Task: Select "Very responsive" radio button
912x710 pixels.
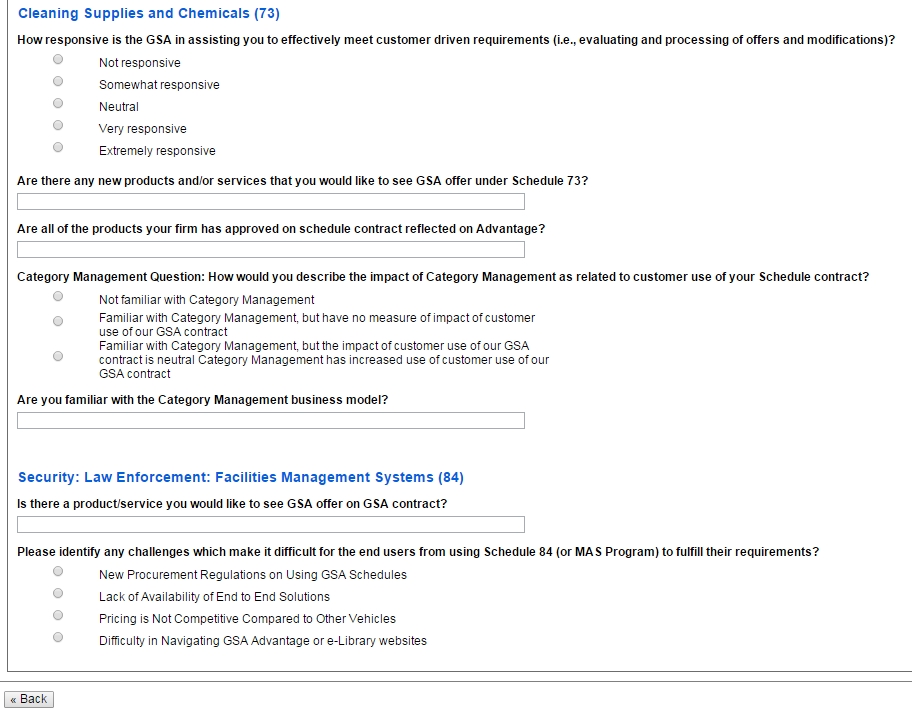Action: point(58,126)
